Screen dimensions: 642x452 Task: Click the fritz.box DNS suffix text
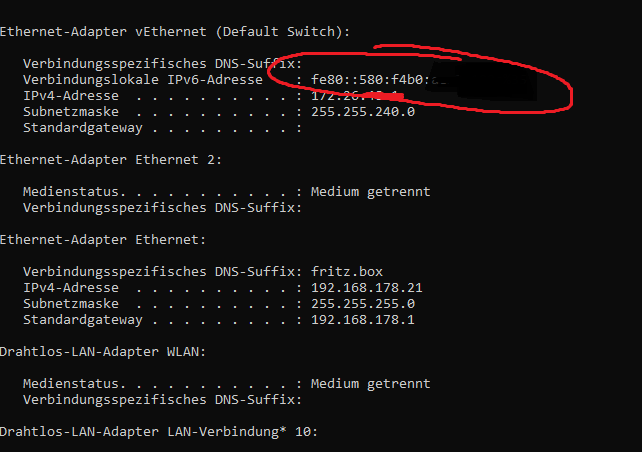tap(347, 272)
